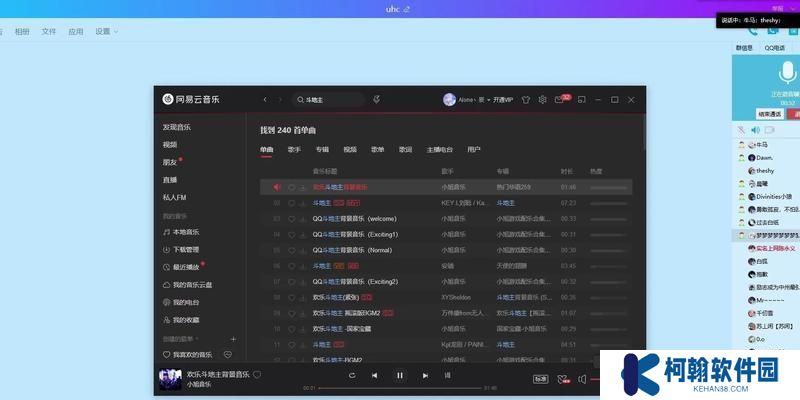This screenshot has width=800, height=400.
Task: Select the 视频 results tab
Action: click(350, 149)
